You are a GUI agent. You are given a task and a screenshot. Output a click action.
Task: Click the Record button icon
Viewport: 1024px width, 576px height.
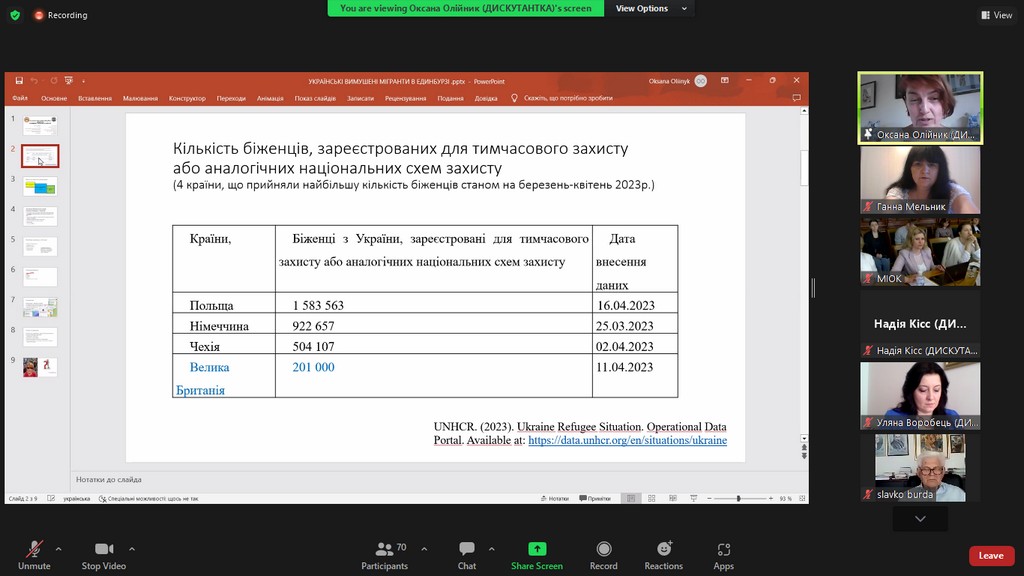603,549
